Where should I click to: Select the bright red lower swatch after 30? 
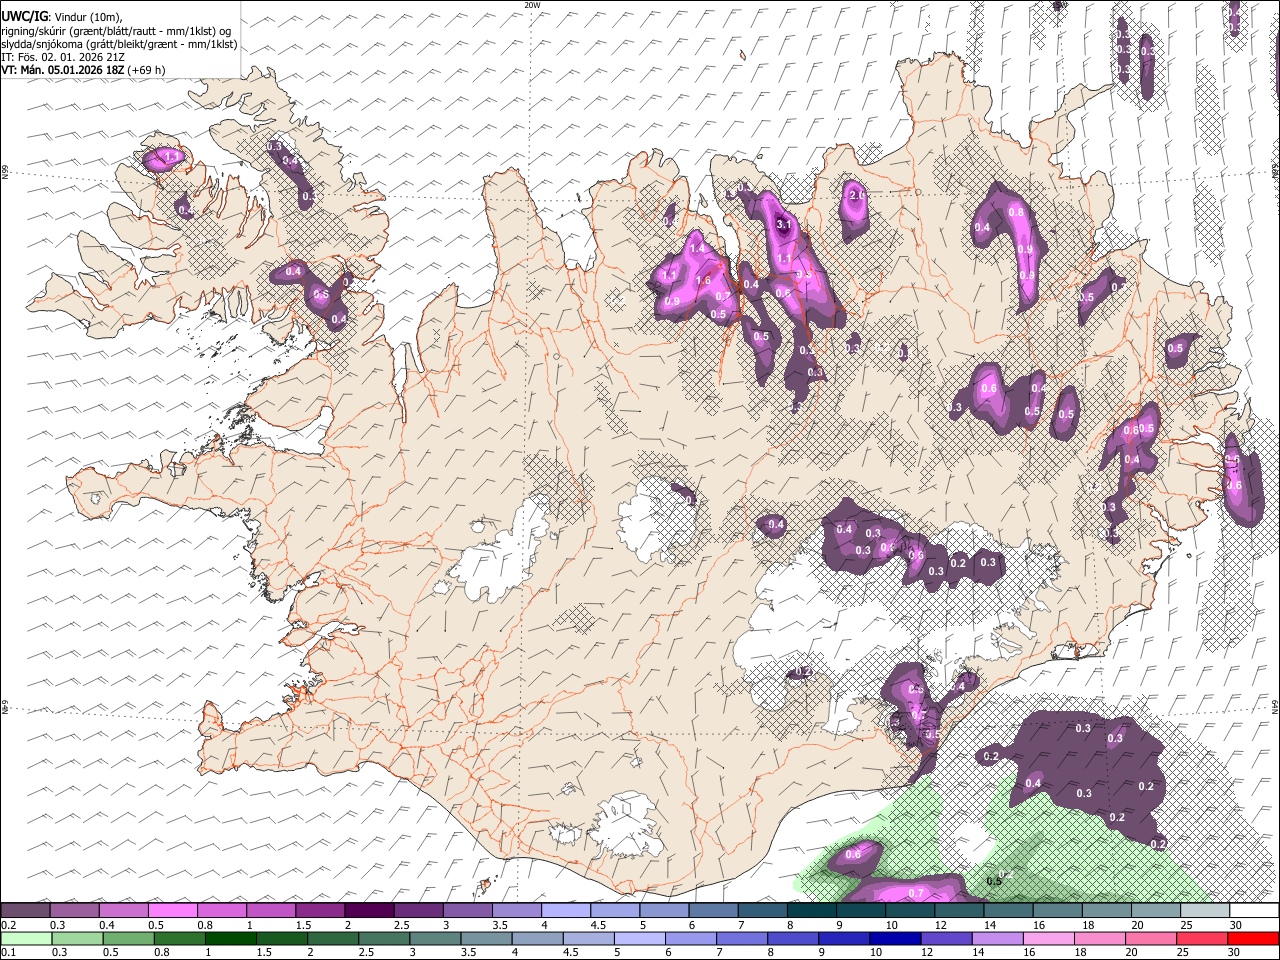pyautogui.click(x=1254, y=938)
